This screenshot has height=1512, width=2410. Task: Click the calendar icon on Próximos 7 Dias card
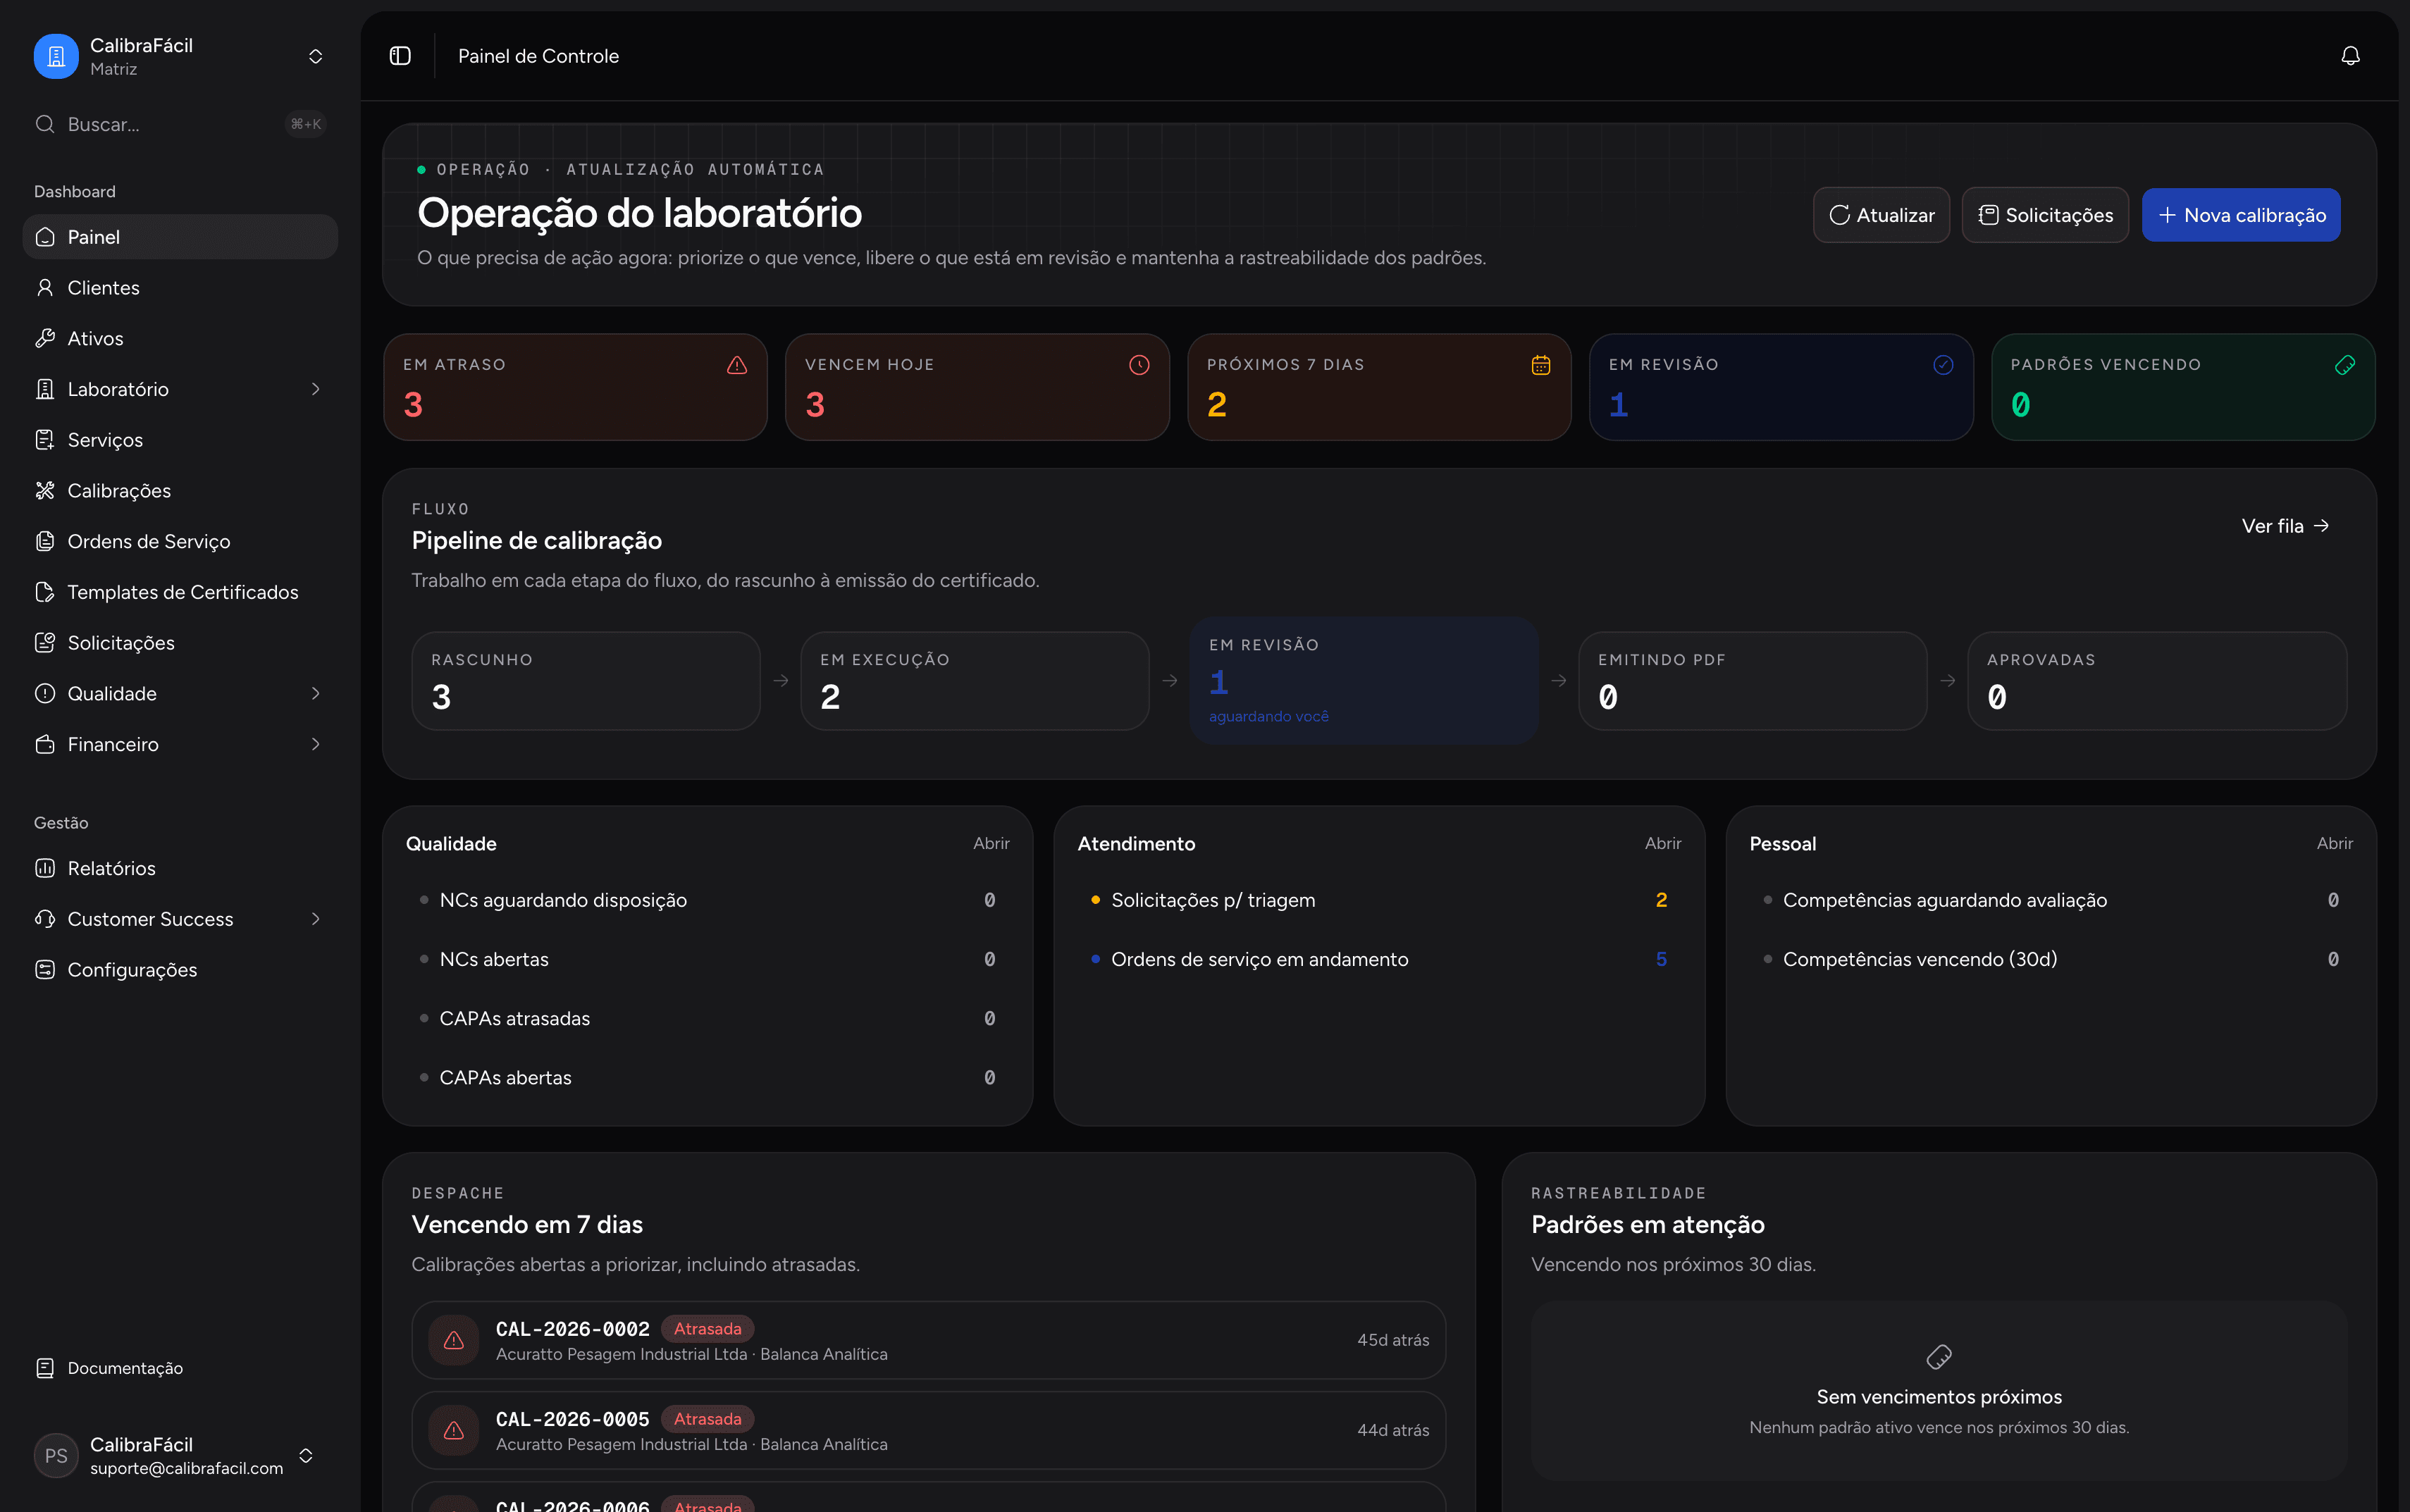coord(1541,365)
